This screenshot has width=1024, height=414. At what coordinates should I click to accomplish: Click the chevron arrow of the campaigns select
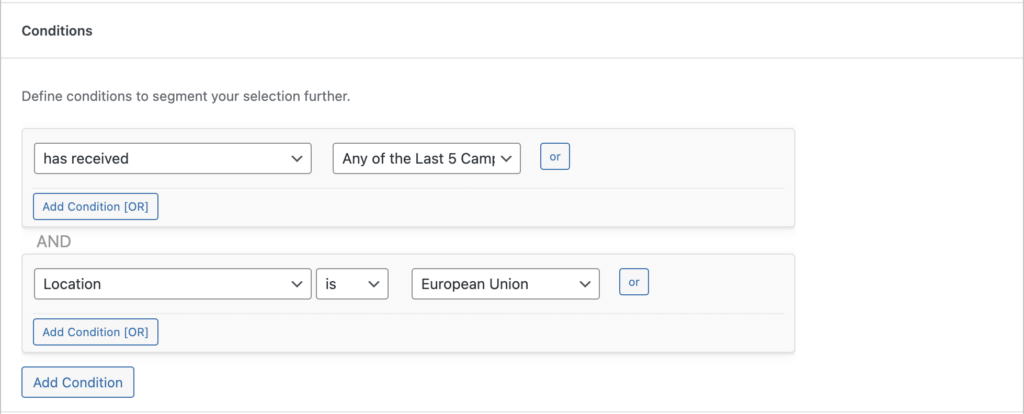point(507,158)
